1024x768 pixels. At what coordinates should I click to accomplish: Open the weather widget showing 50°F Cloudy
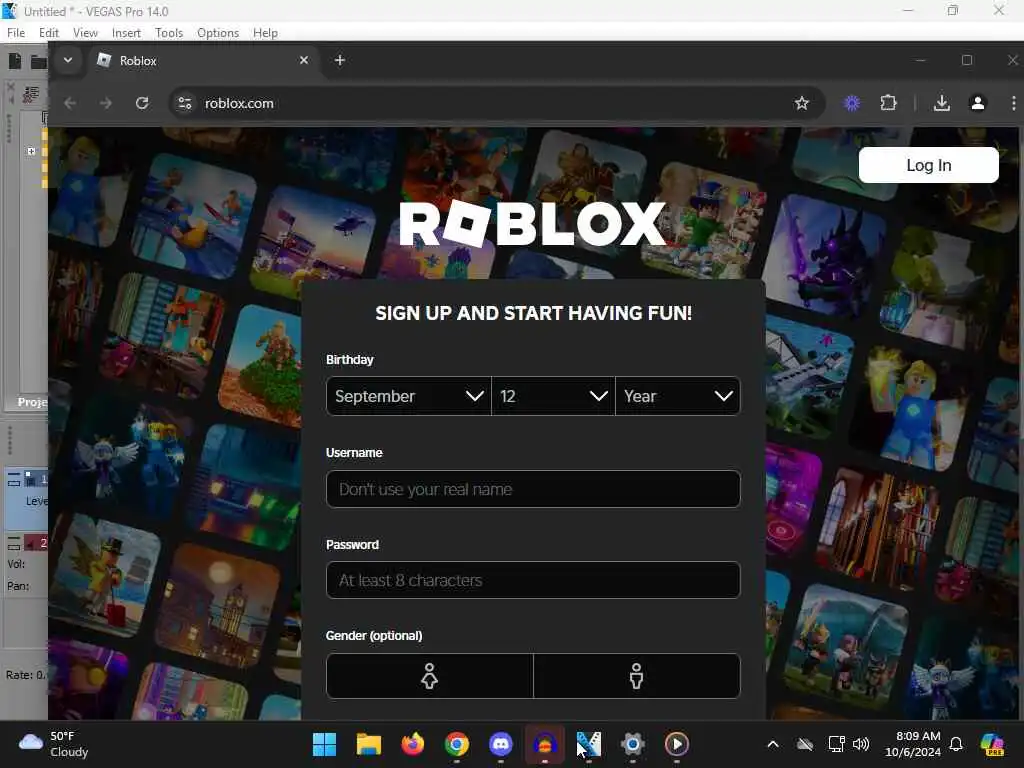point(54,744)
